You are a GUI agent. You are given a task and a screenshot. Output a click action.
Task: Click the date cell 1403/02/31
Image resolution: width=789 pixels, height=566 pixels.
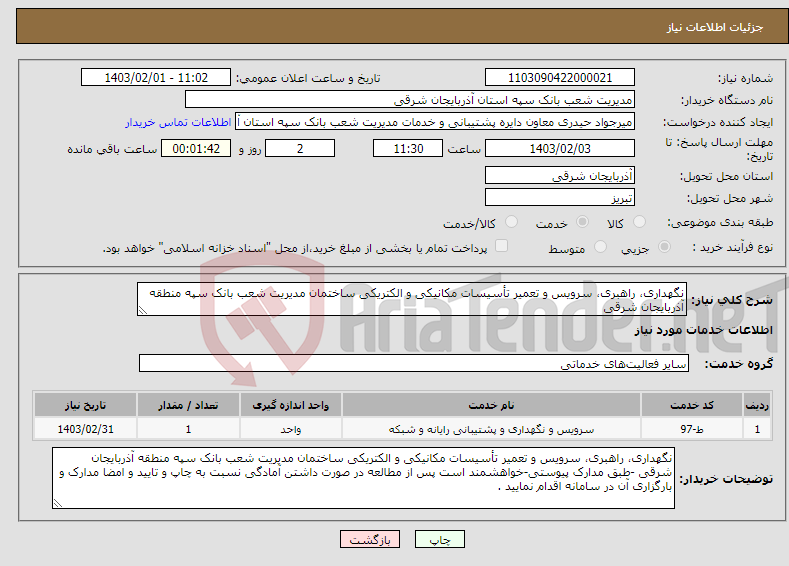[x=86, y=429]
